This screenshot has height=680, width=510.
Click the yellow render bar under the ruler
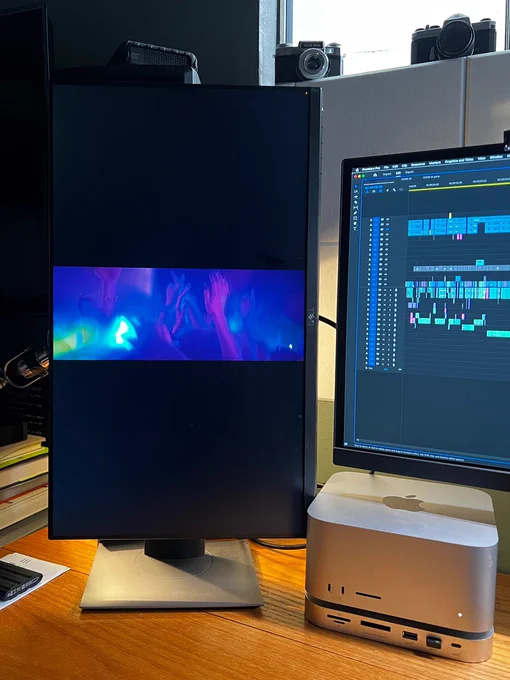click(459, 186)
